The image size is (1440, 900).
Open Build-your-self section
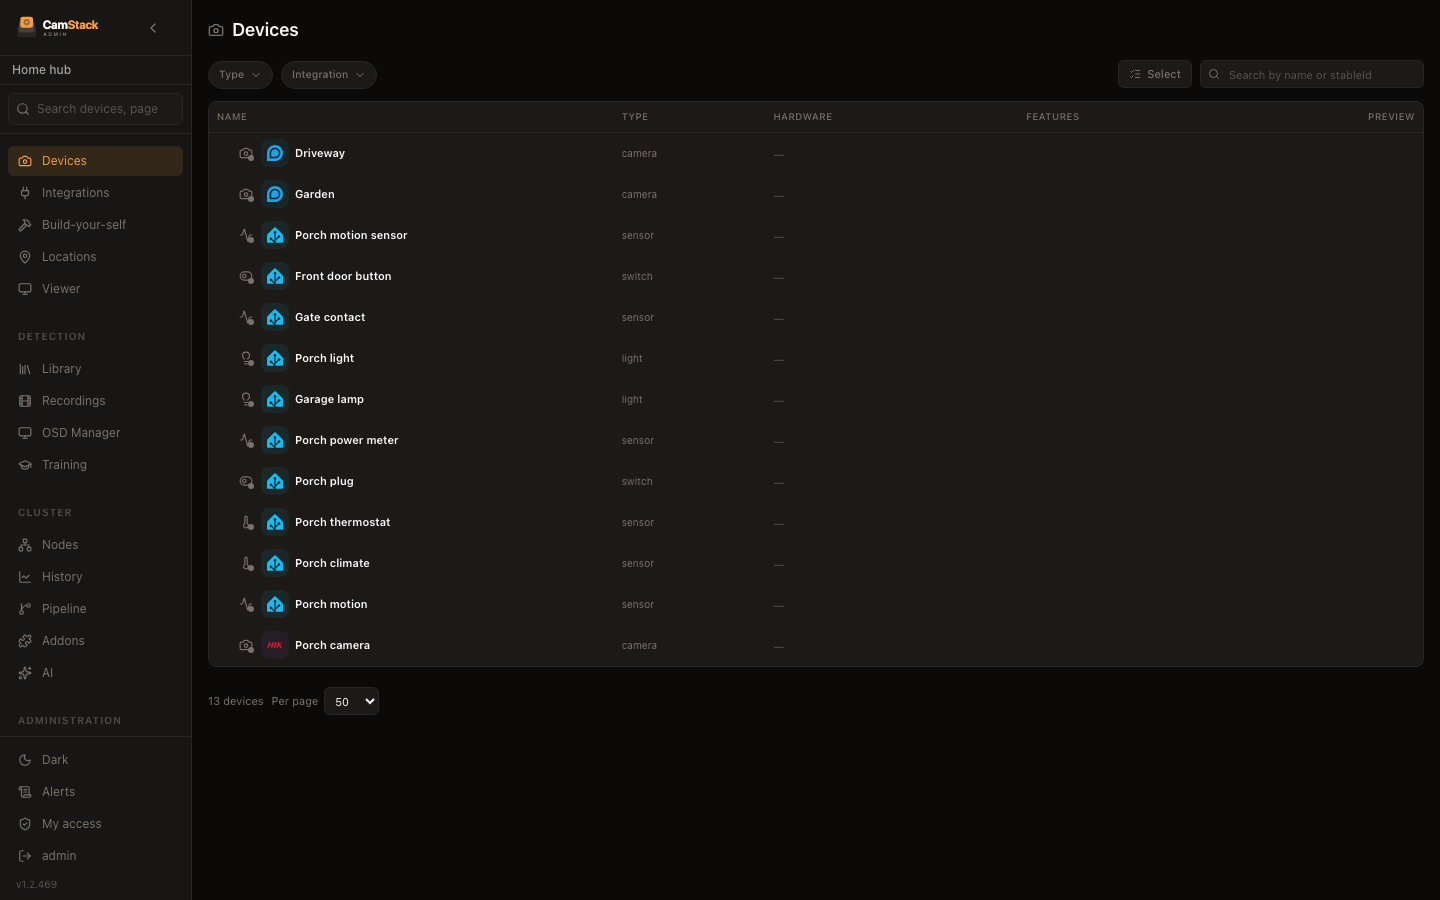(95, 225)
